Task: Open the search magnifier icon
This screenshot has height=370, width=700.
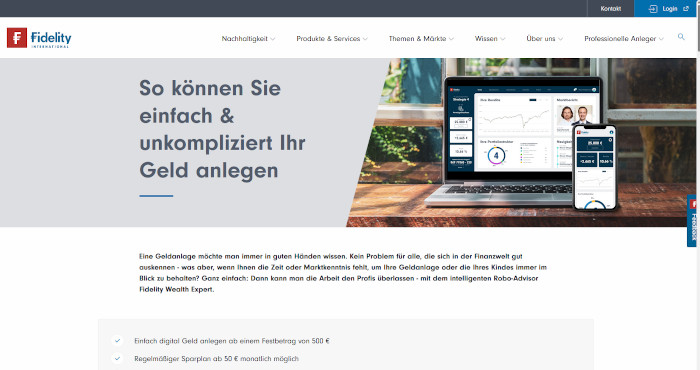Action: (681, 37)
